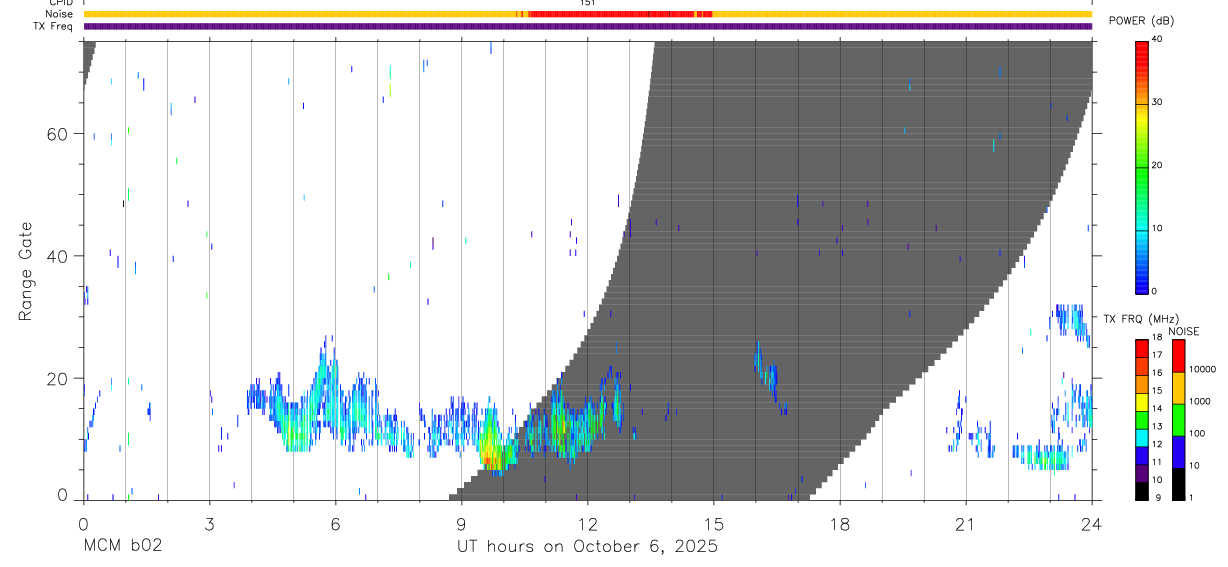Click the 1000 noise scale label

coord(1200,401)
